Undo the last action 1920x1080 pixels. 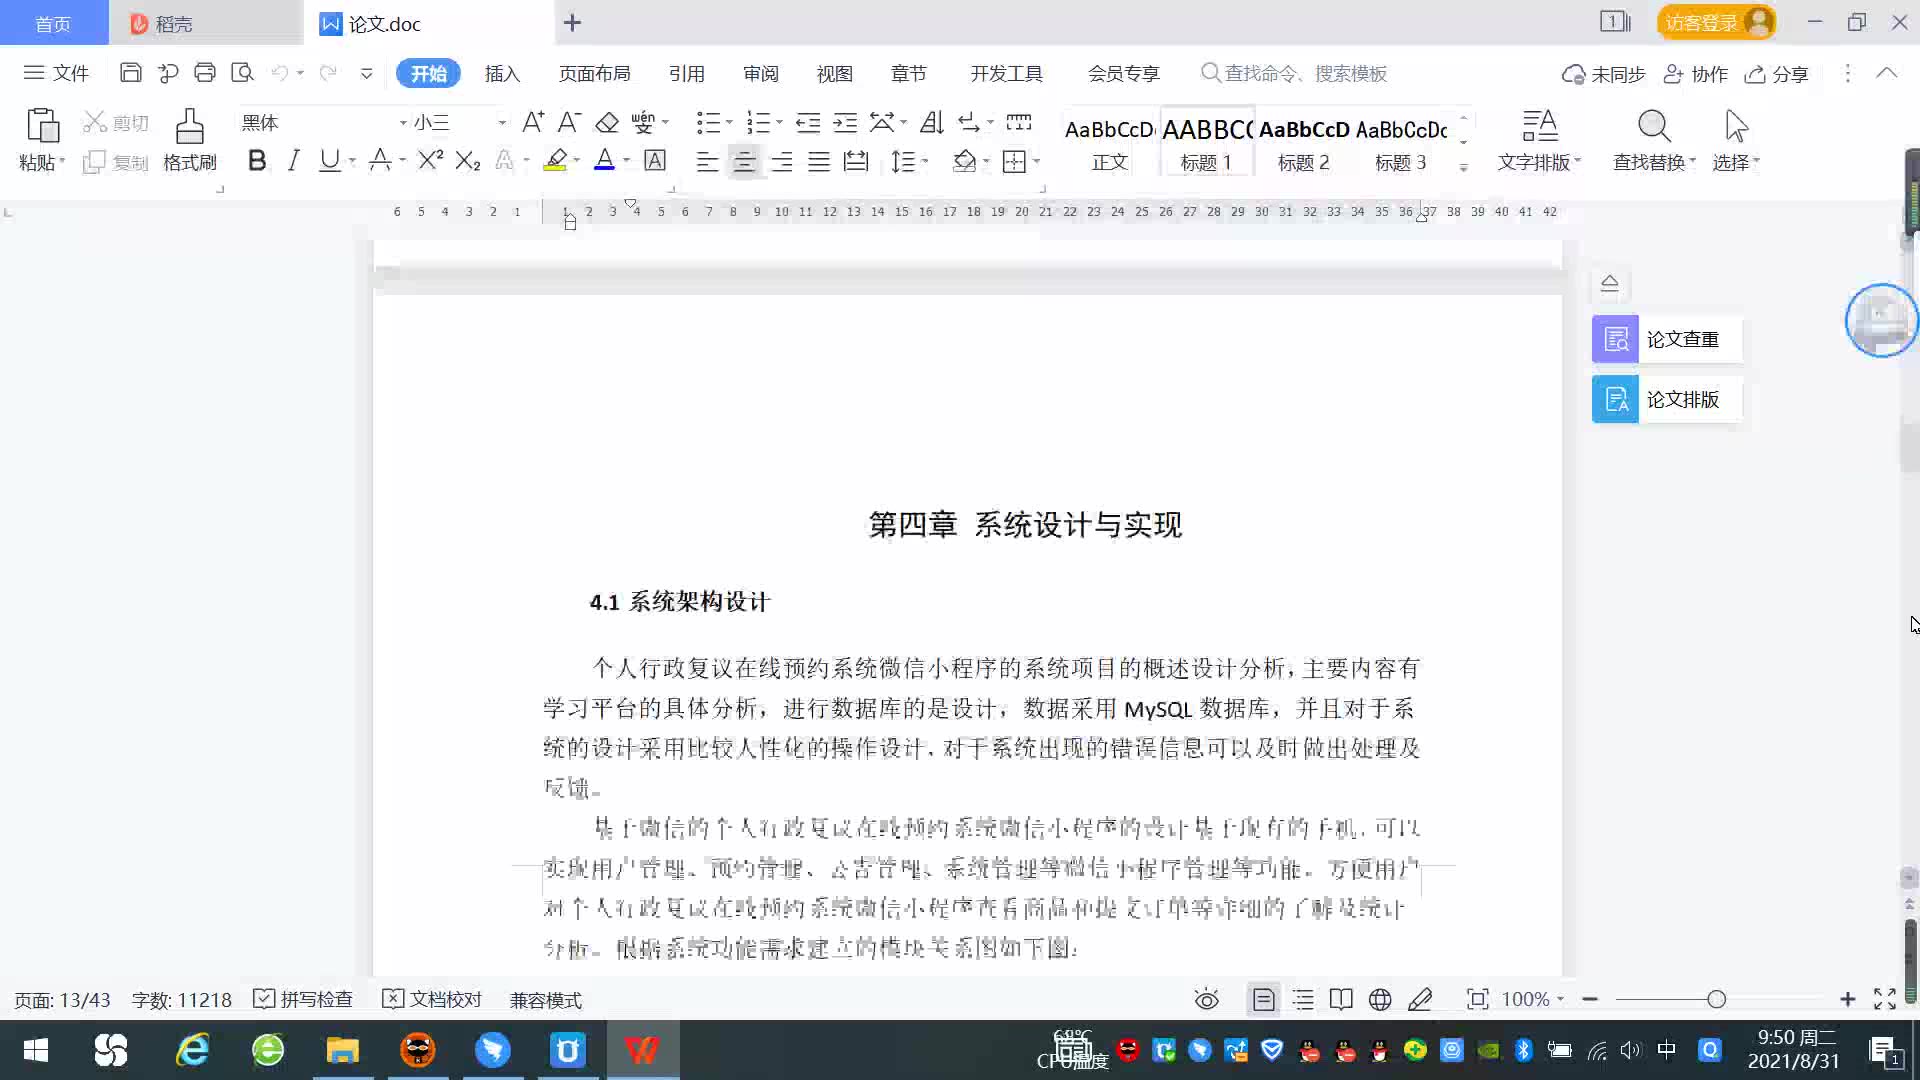280,73
